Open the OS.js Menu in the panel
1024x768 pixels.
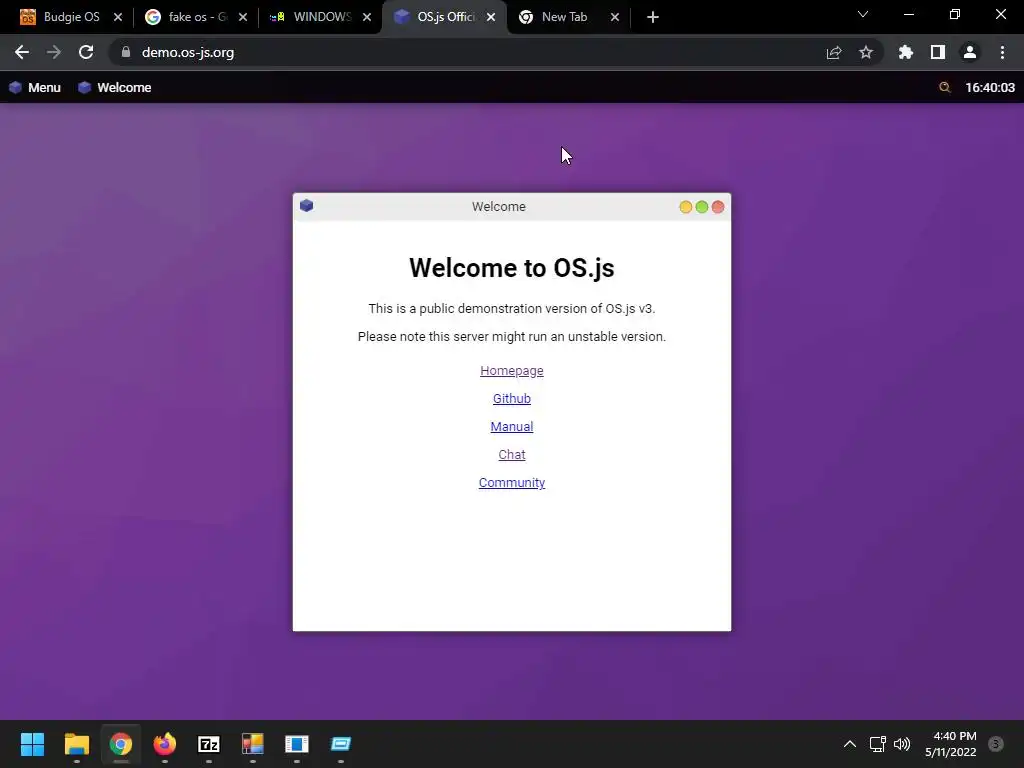point(35,88)
